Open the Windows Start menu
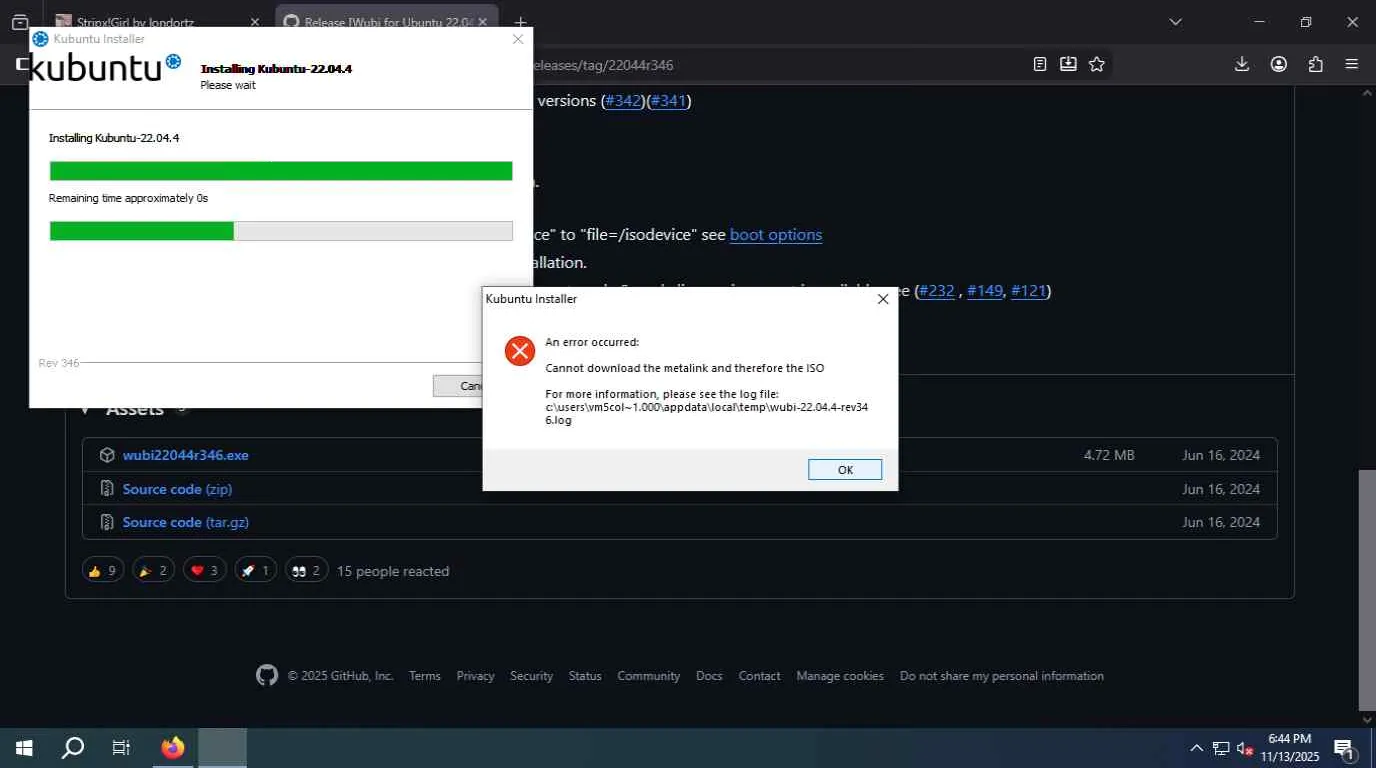Screen dimensions: 1376x768 click(24, 748)
